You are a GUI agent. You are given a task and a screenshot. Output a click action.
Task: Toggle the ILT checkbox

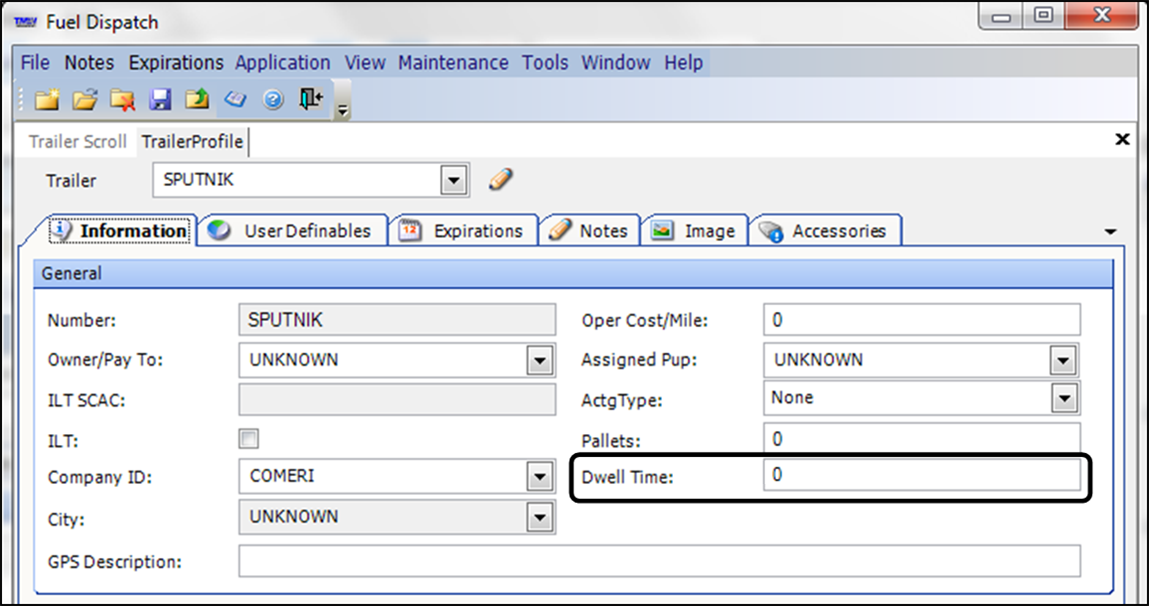click(249, 439)
